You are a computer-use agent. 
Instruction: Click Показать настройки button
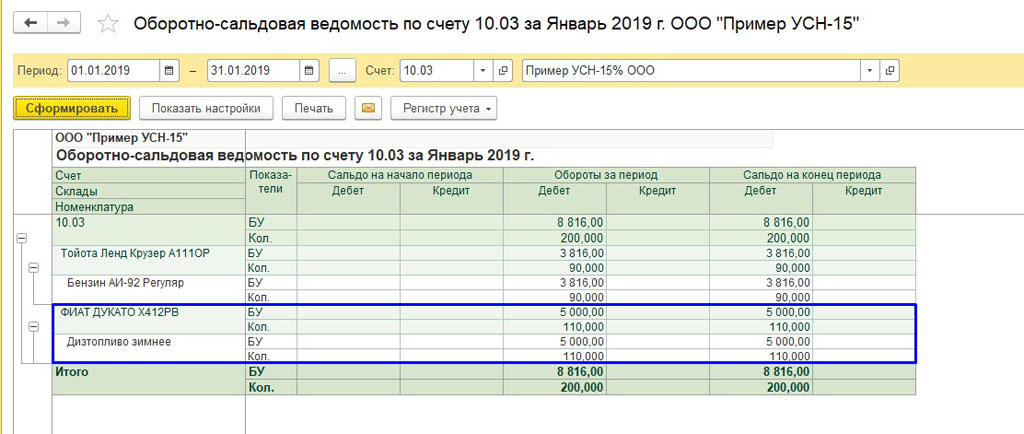pyautogui.click(x=206, y=108)
